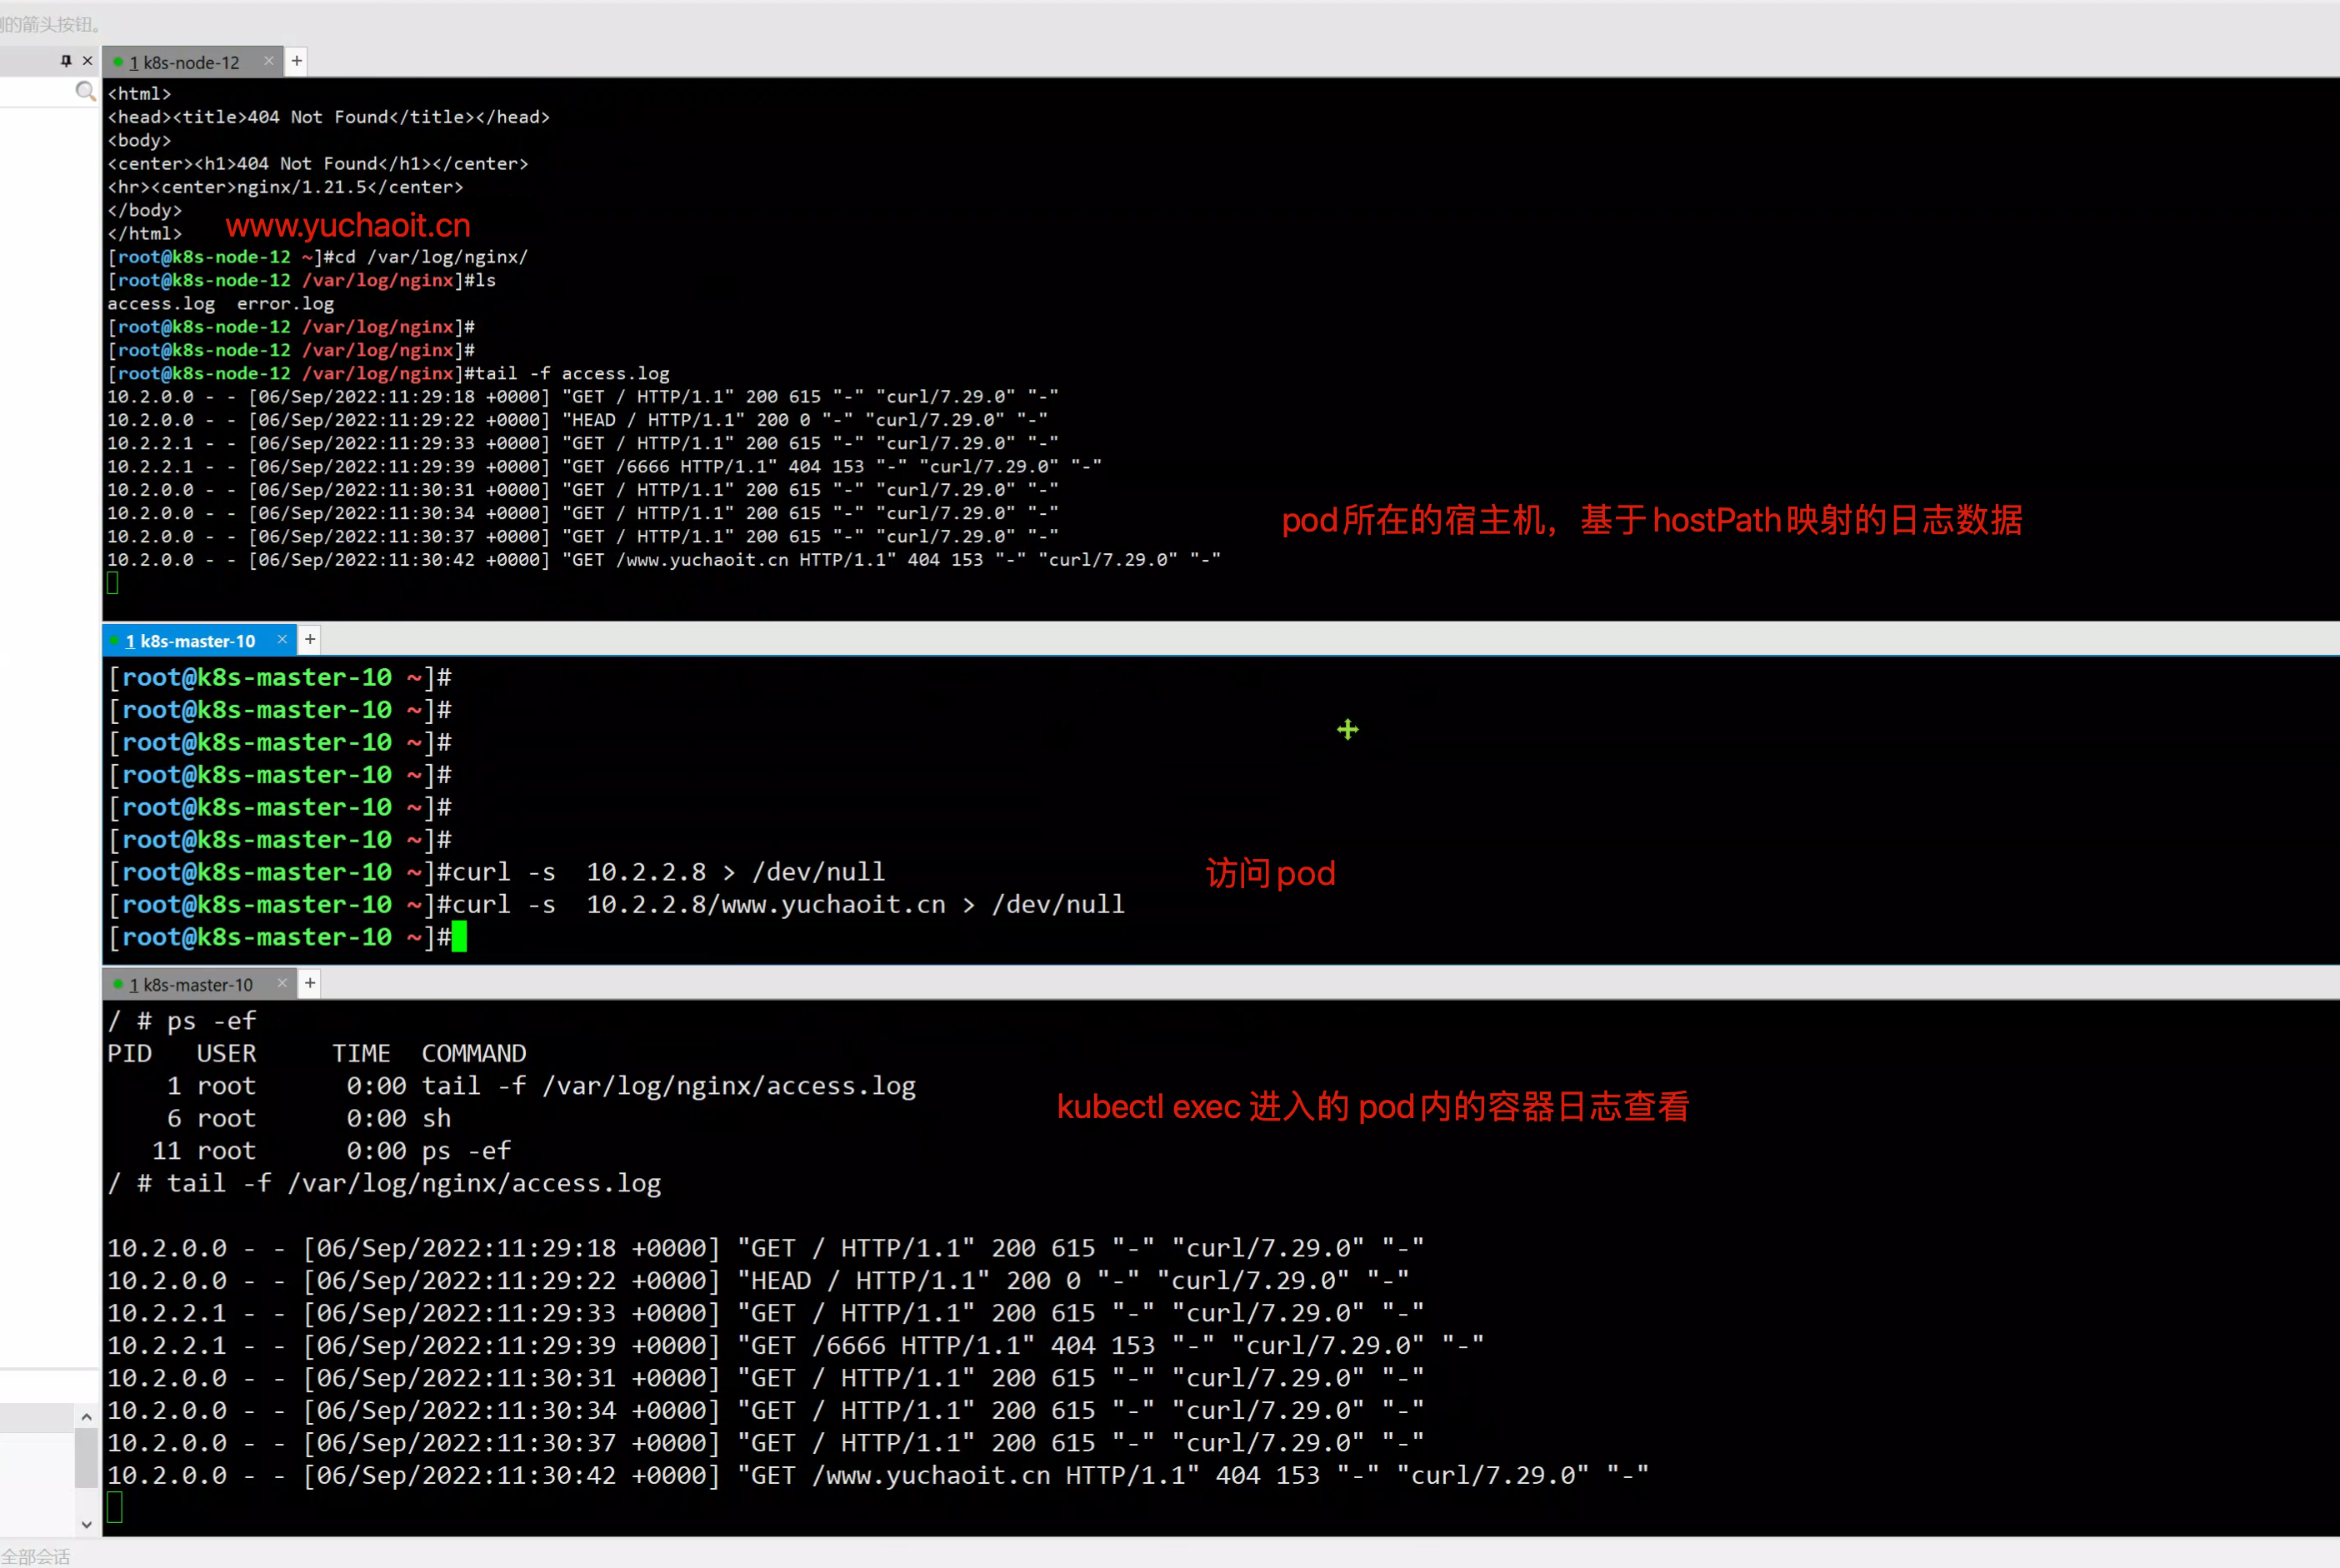Close the session sidebar panel
The width and height of the screenshot is (2340, 1568).
[88, 61]
